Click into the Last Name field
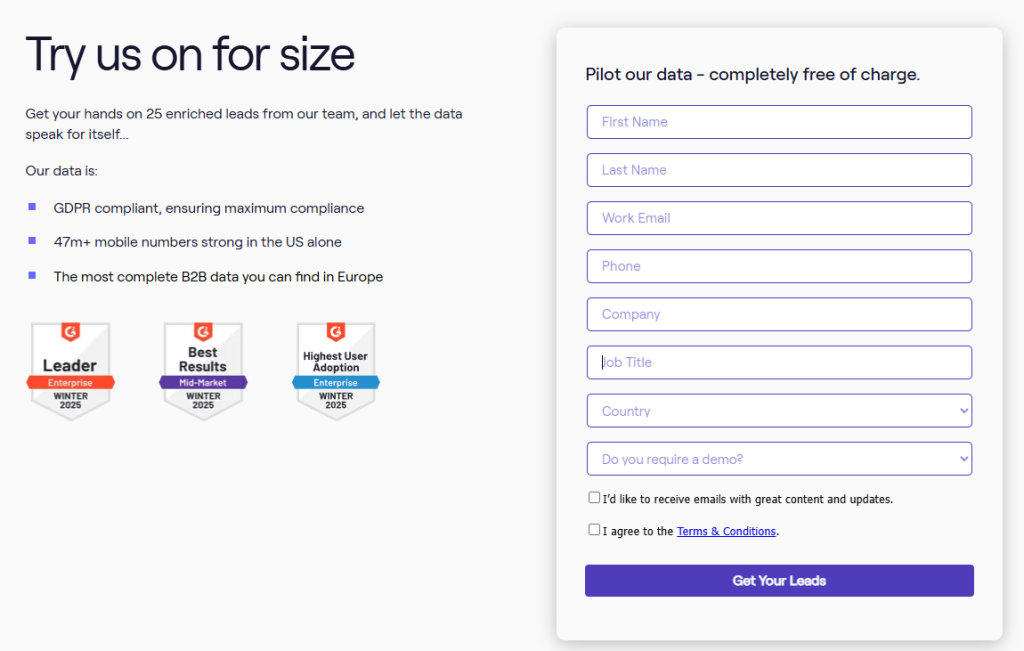 (779, 170)
